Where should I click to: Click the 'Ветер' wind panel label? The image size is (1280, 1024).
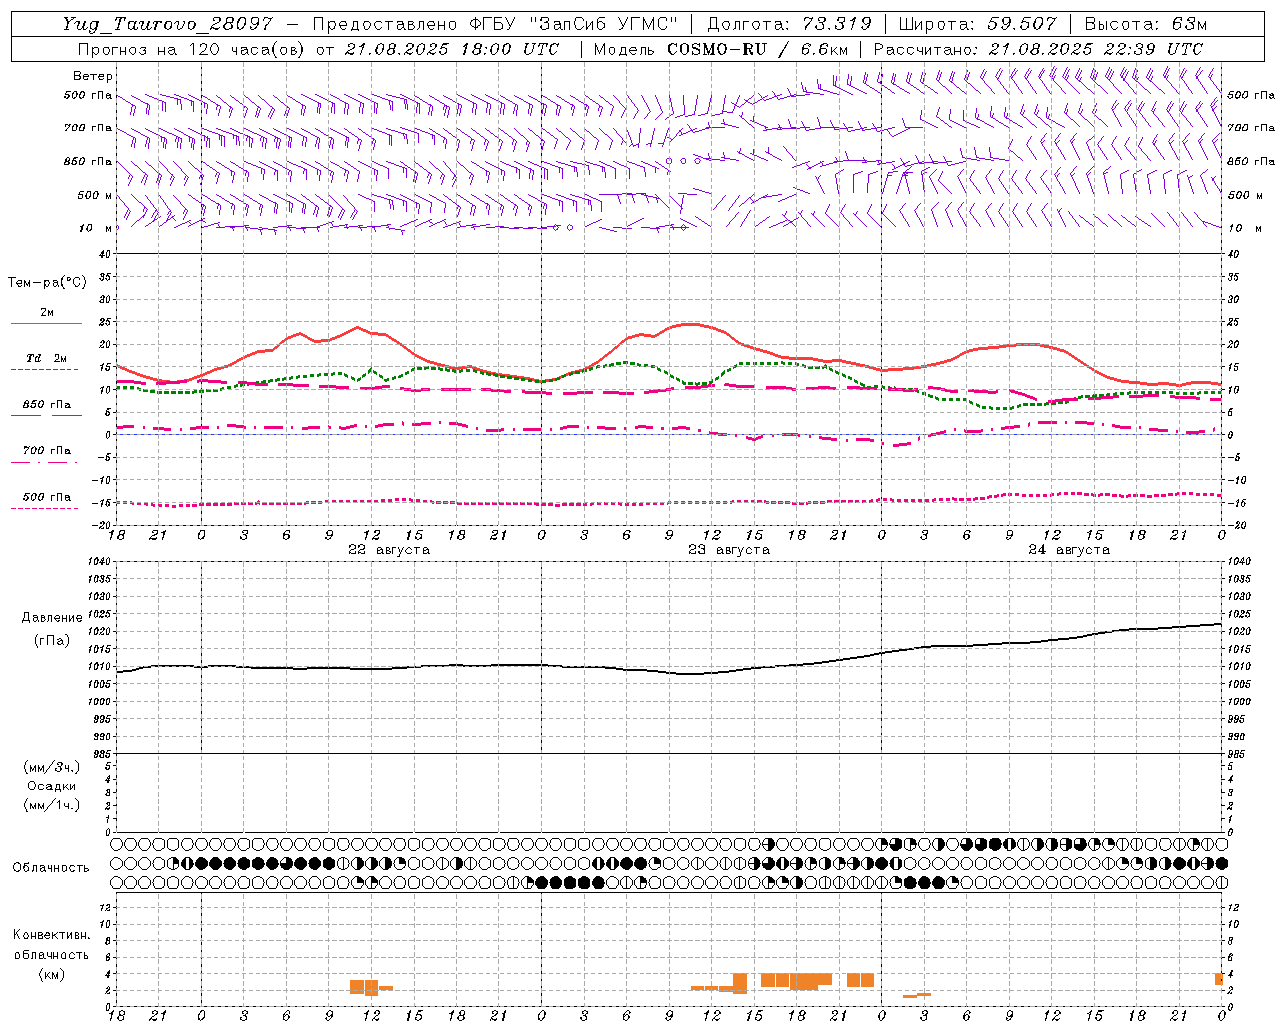[93, 76]
